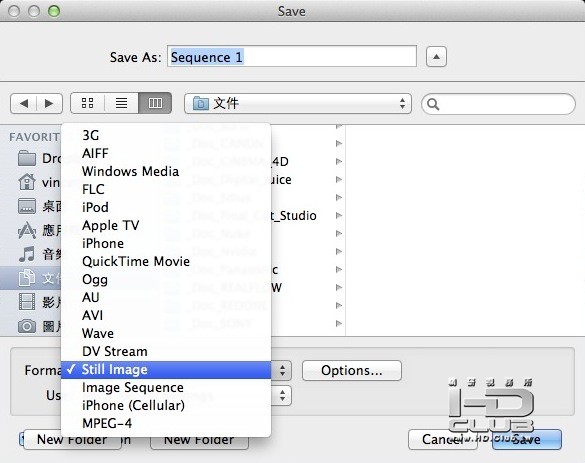Viewport: 585px width, 463px height.
Task: Click the Save As filename field
Action: coord(292,57)
